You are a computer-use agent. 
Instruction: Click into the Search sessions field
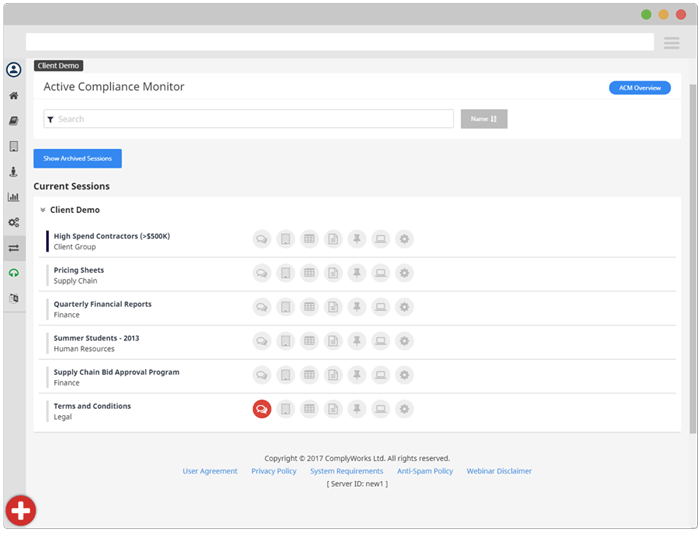[x=250, y=119]
